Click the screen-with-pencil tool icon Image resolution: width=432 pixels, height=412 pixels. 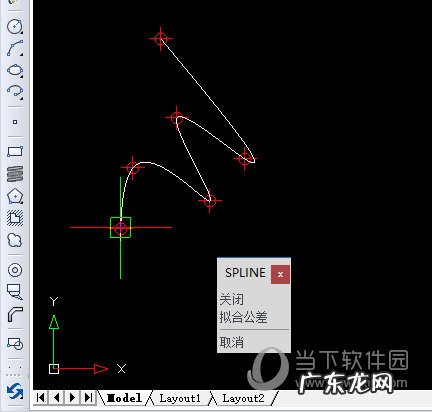(15, 291)
